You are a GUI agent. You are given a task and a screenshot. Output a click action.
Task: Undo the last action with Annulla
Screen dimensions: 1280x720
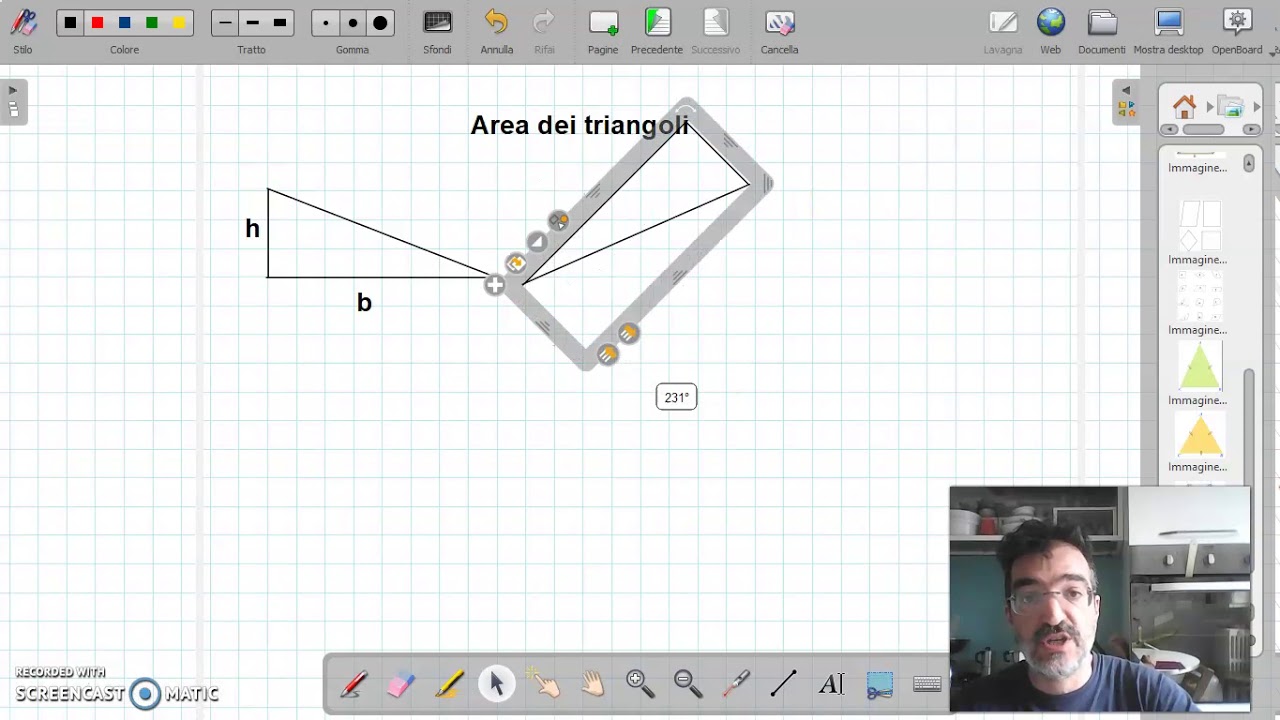click(x=496, y=30)
